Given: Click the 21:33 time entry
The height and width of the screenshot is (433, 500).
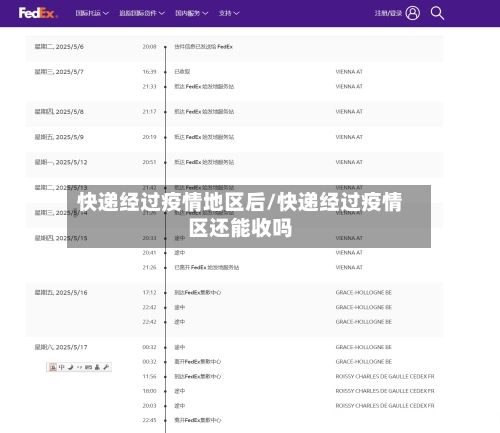Looking at the screenshot, I should [149, 86].
